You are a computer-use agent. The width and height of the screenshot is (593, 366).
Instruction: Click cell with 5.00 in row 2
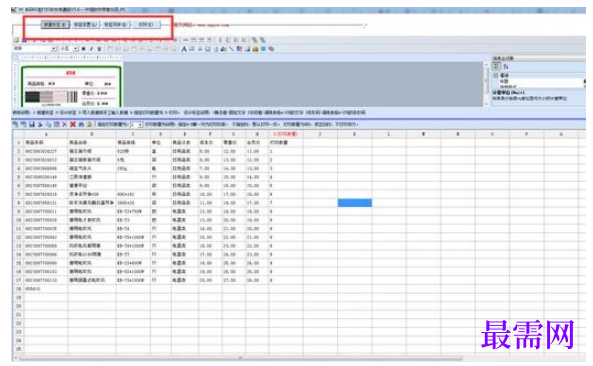click(x=210, y=151)
